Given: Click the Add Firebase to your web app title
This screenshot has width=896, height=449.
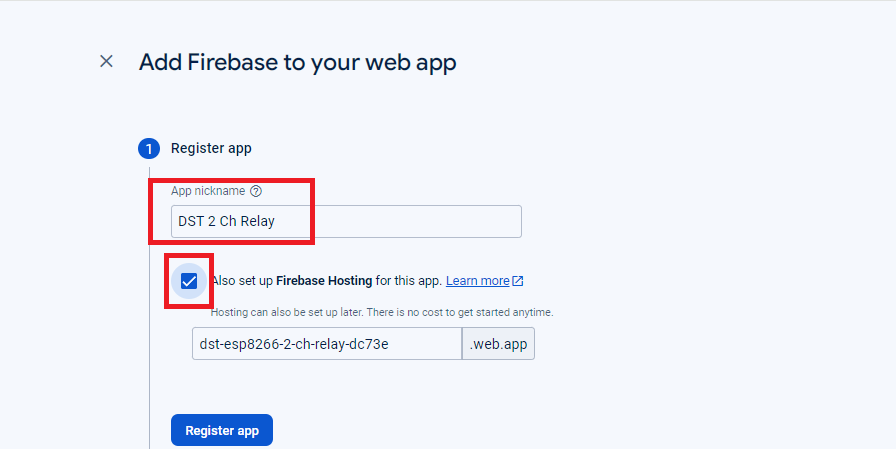Looking at the screenshot, I should point(297,62).
